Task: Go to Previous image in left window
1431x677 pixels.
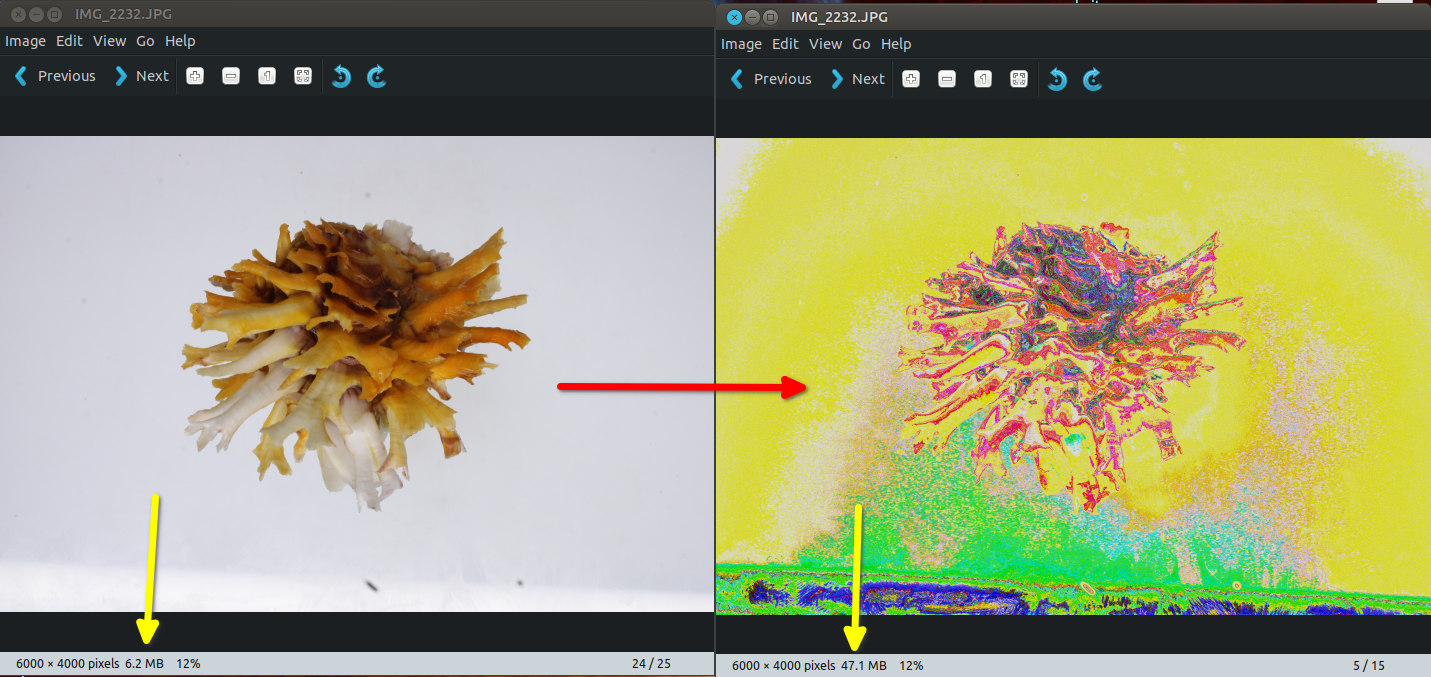Action: [55, 76]
